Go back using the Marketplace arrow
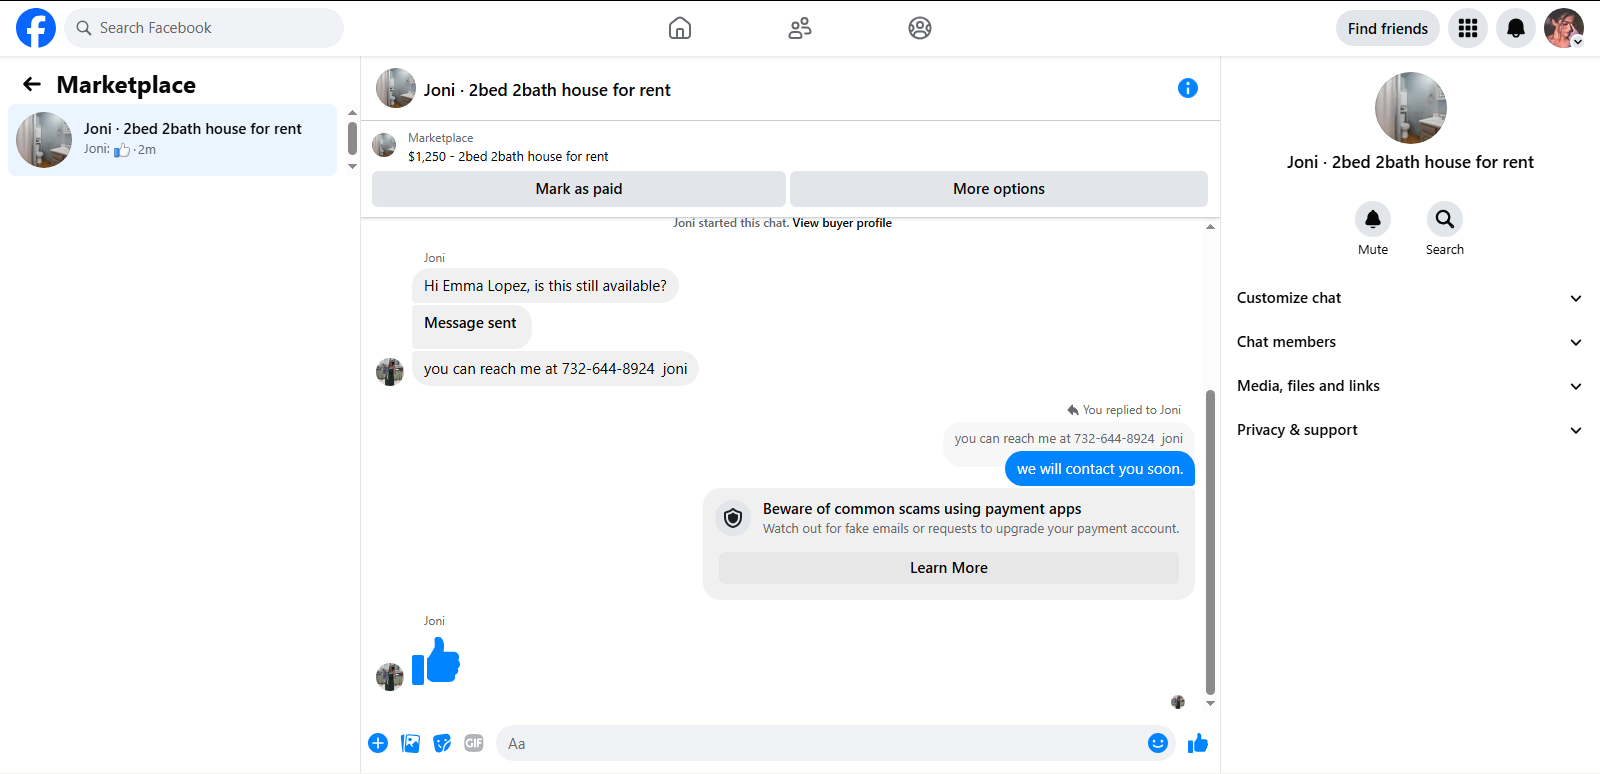Image resolution: width=1600 pixels, height=774 pixels. click(x=32, y=85)
